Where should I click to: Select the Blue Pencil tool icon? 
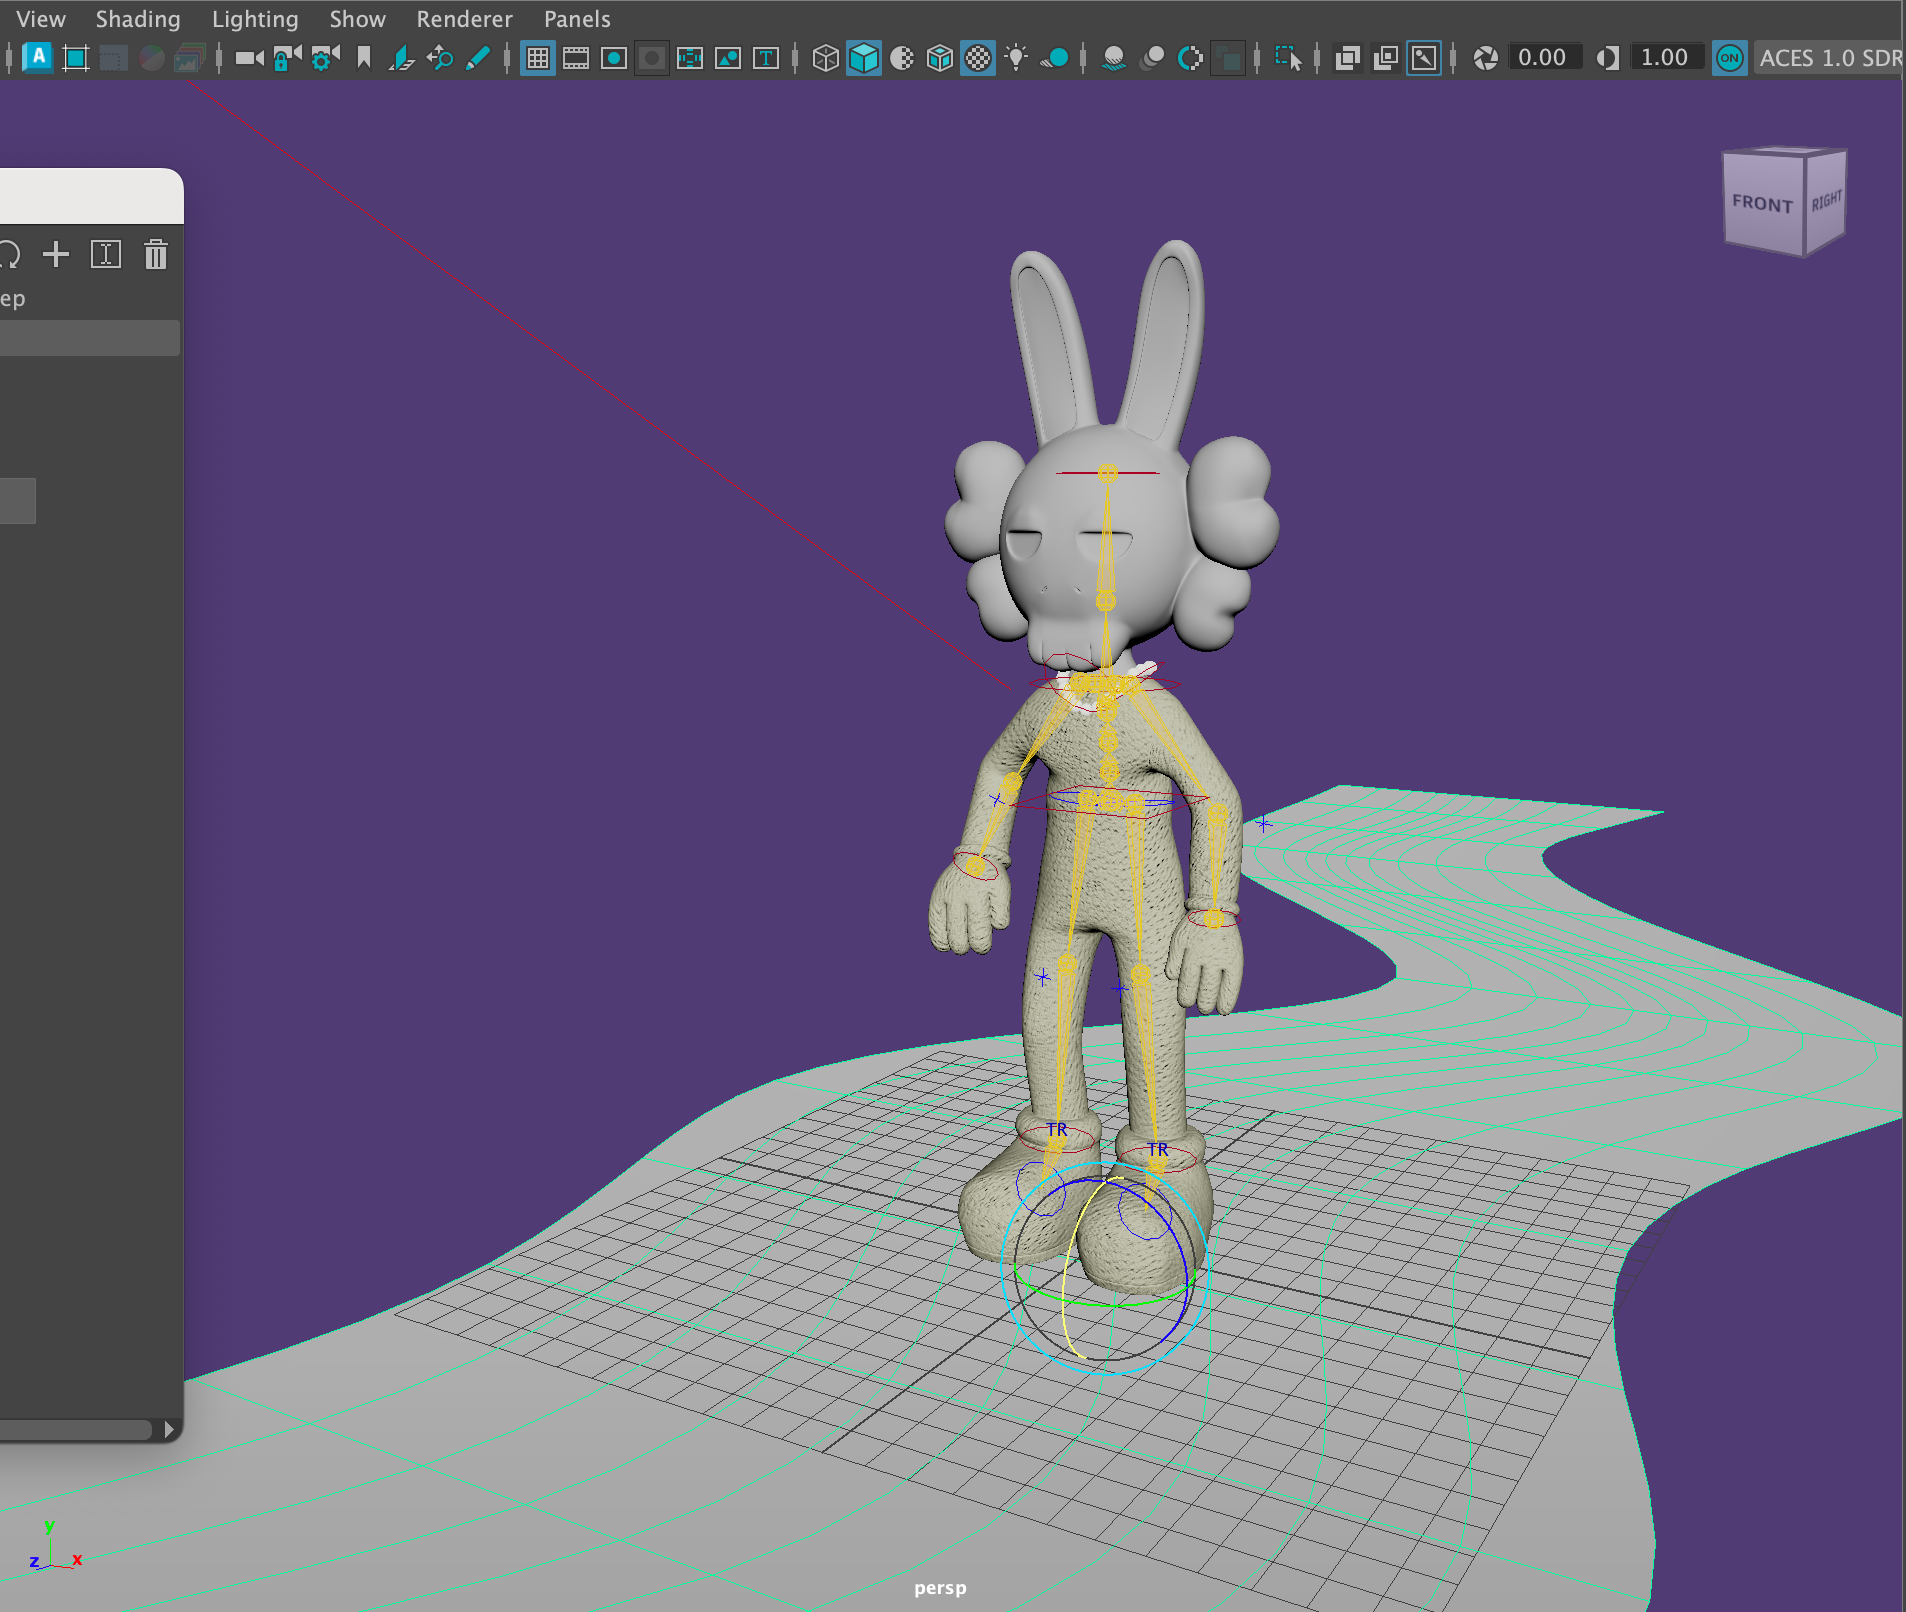(x=478, y=58)
